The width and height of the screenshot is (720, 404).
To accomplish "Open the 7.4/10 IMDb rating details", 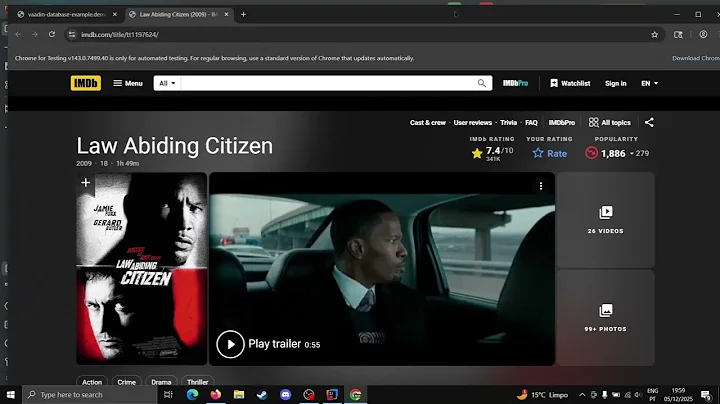I will click(x=492, y=153).
